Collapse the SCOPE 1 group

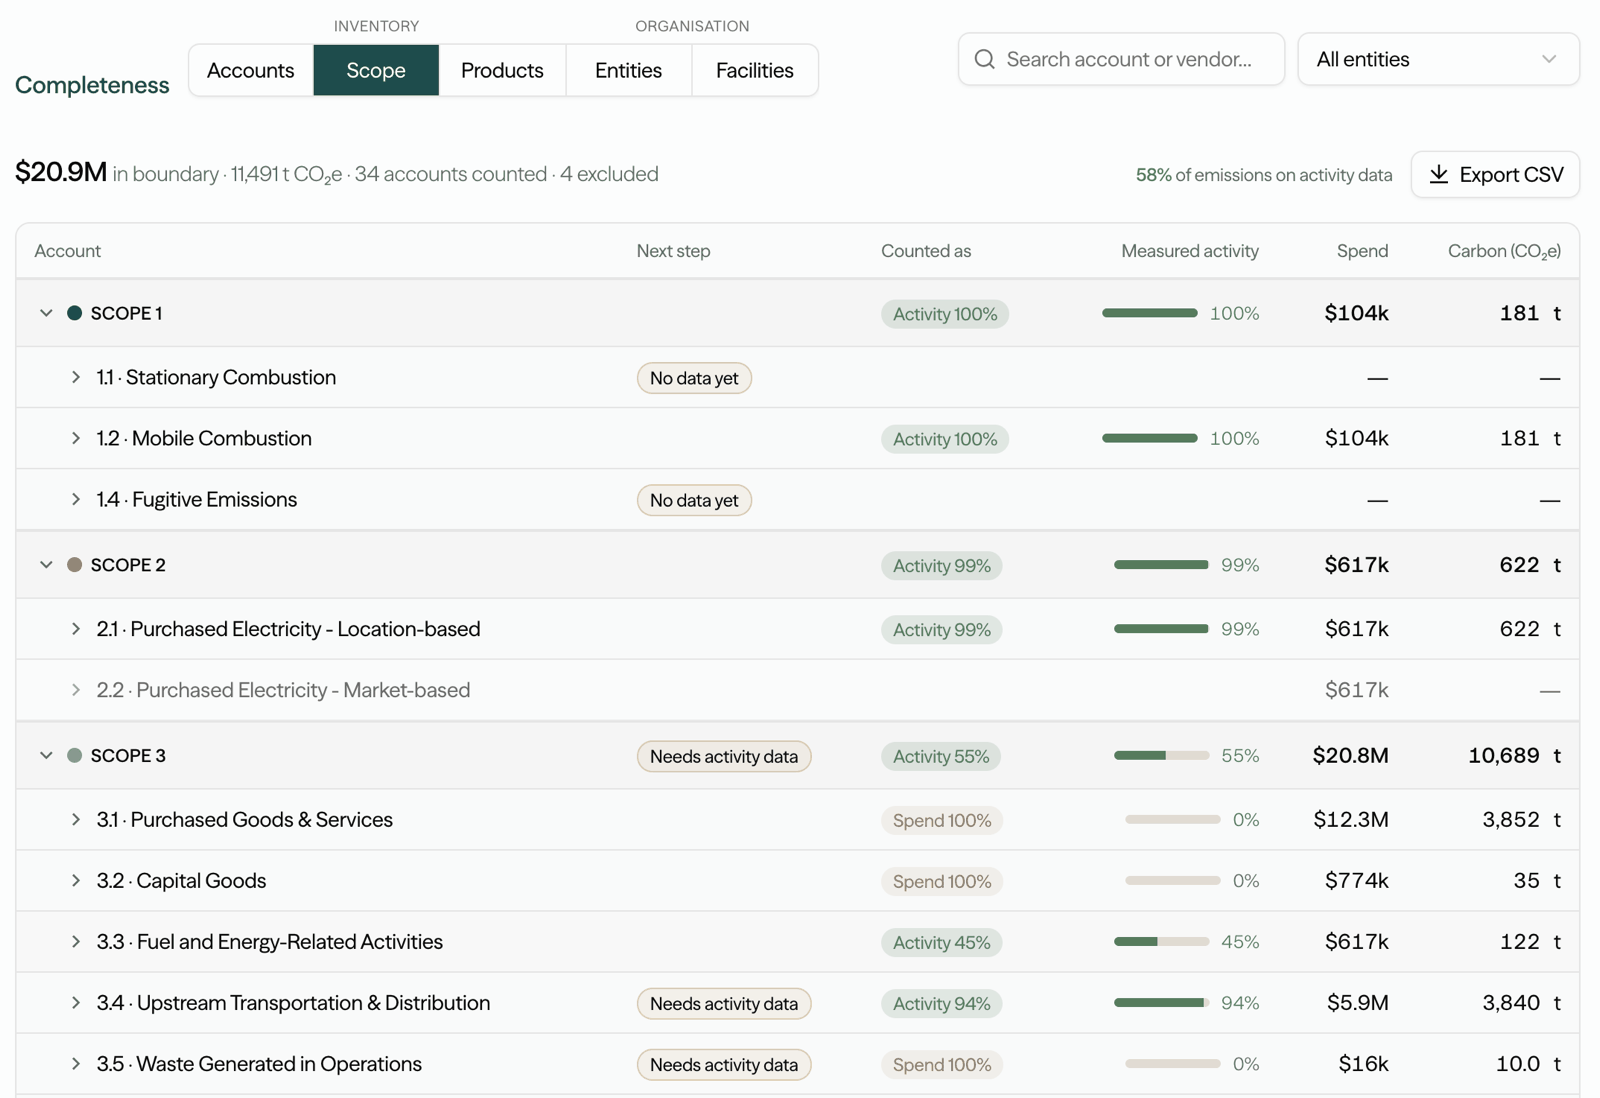(x=46, y=313)
